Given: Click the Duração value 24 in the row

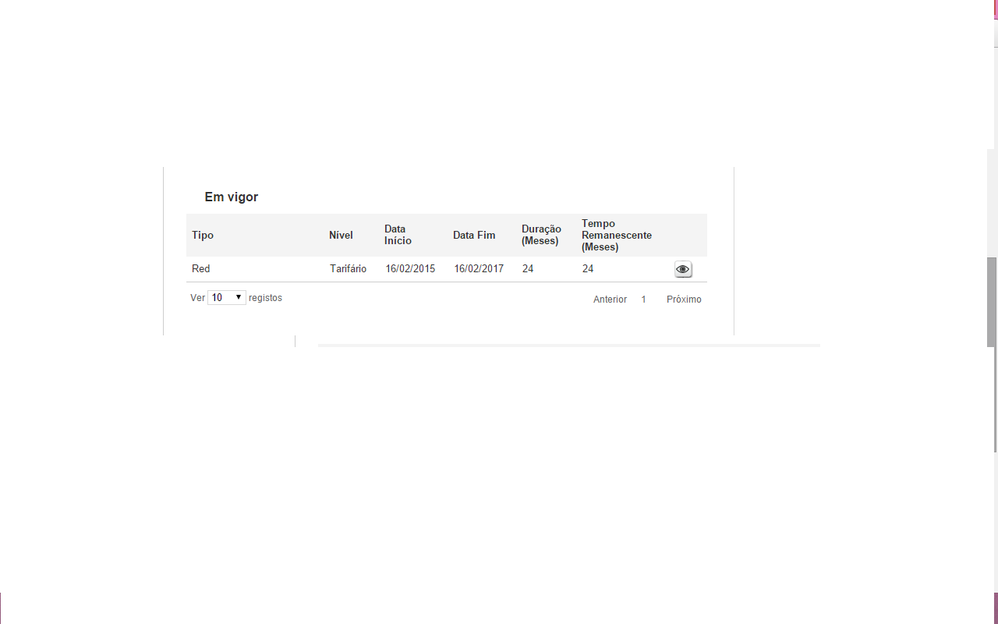Looking at the screenshot, I should coord(528,269).
